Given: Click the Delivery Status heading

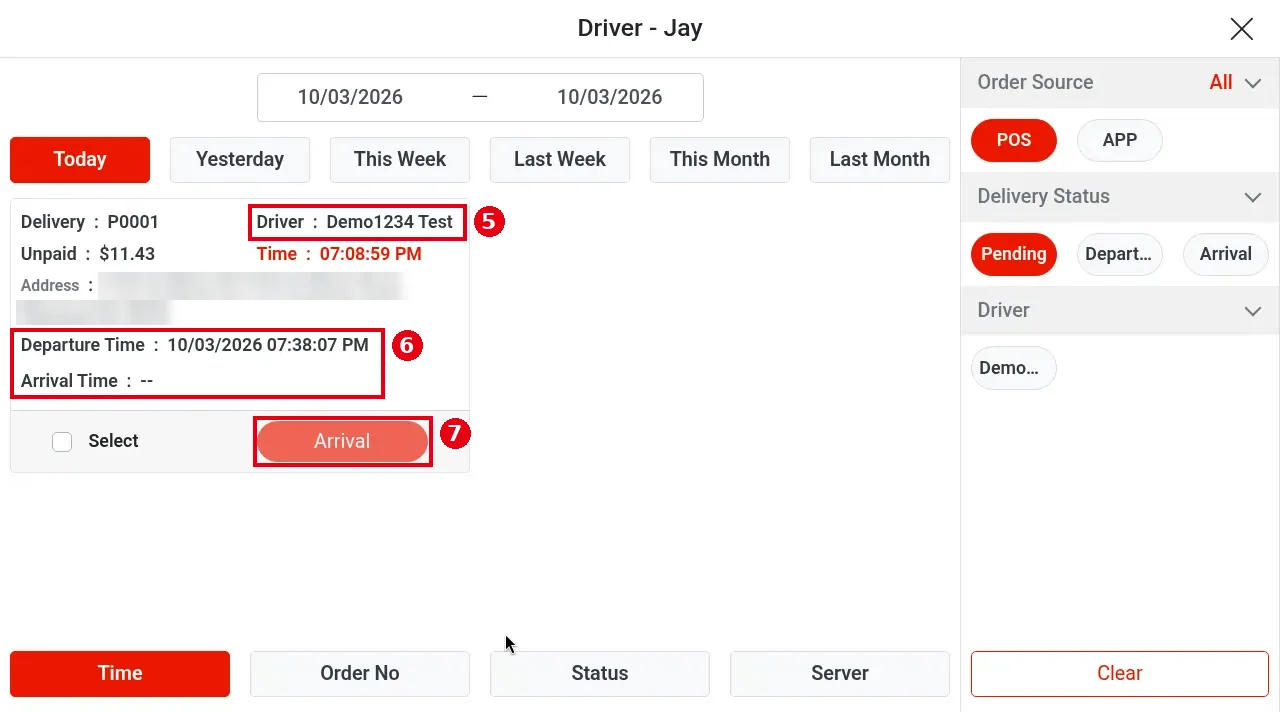Looking at the screenshot, I should click(1043, 197).
